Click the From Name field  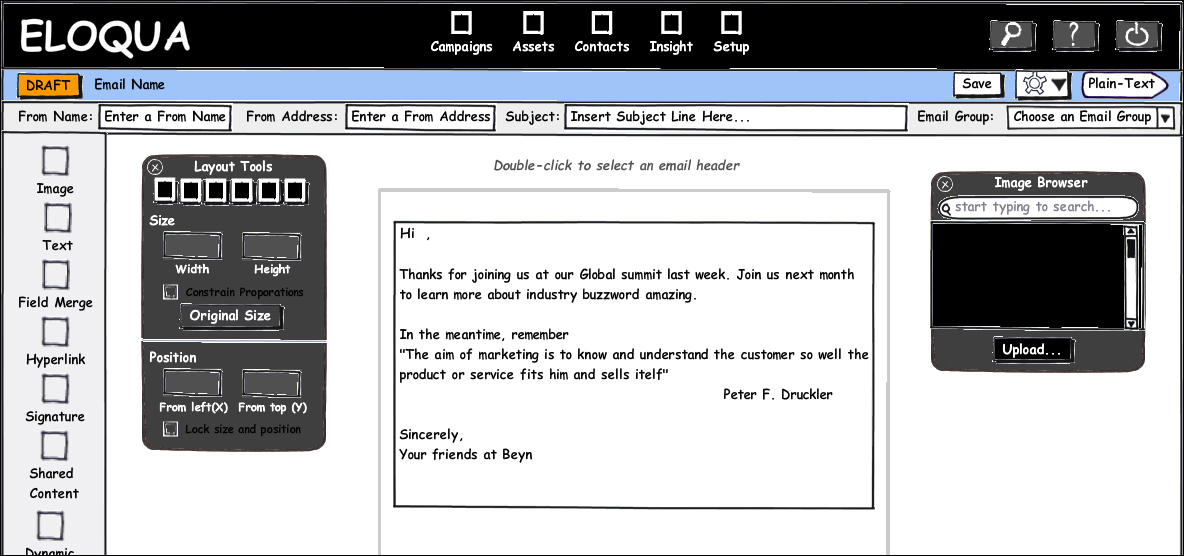[165, 117]
